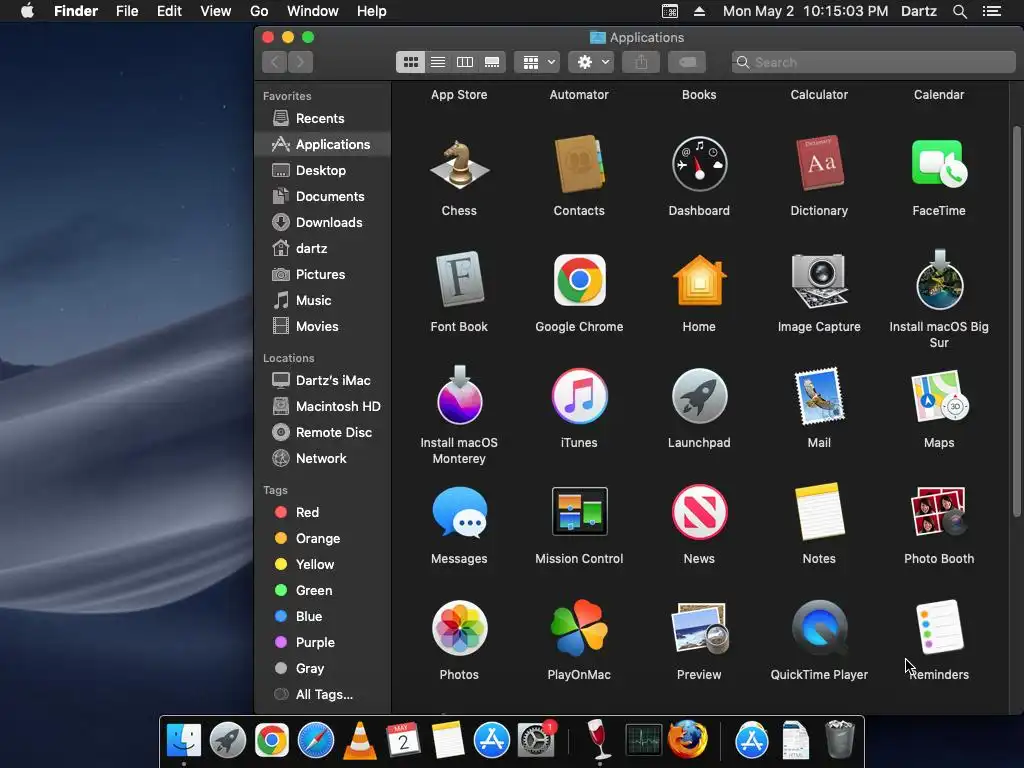Open the Edit menu
The height and width of the screenshot is (768, 1024).
tap(169, 11)
